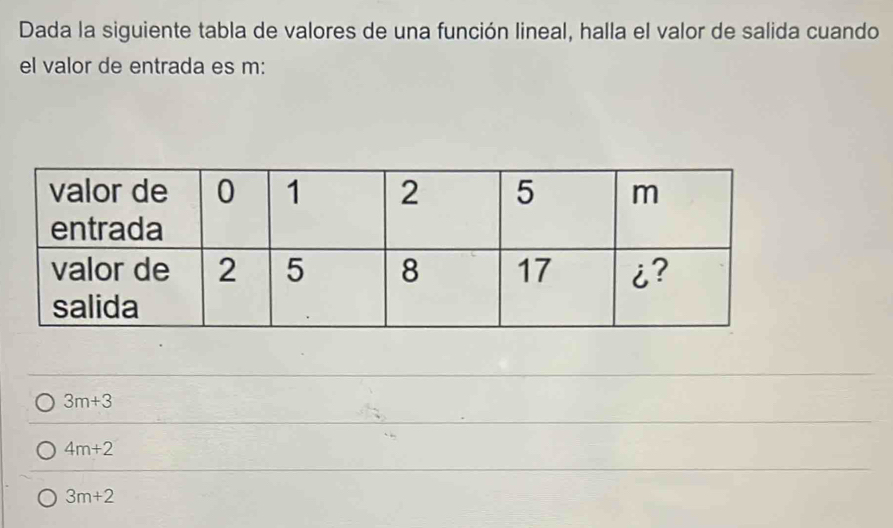Click the 5 cell in the entrada row
The image size is (893, 528).
tap(524, 194)
